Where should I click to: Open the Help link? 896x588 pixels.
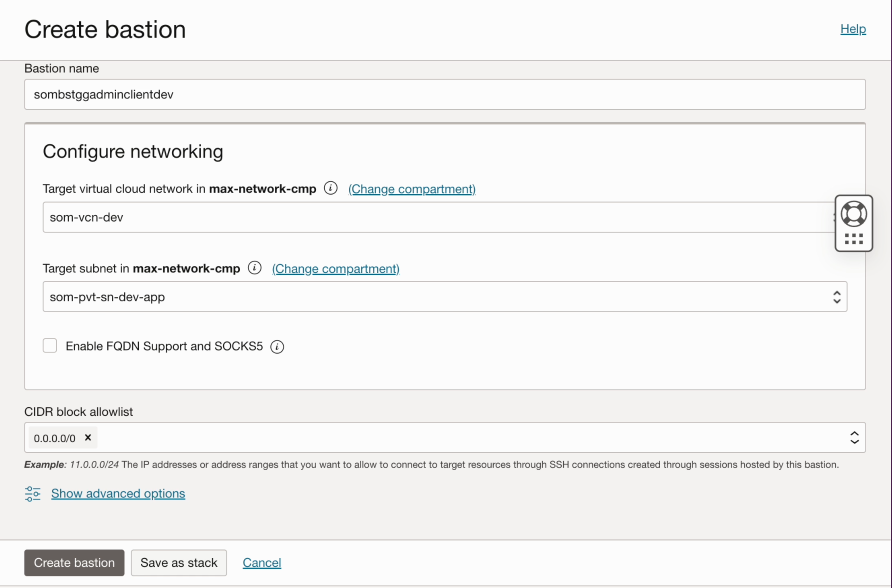(853, 29)
